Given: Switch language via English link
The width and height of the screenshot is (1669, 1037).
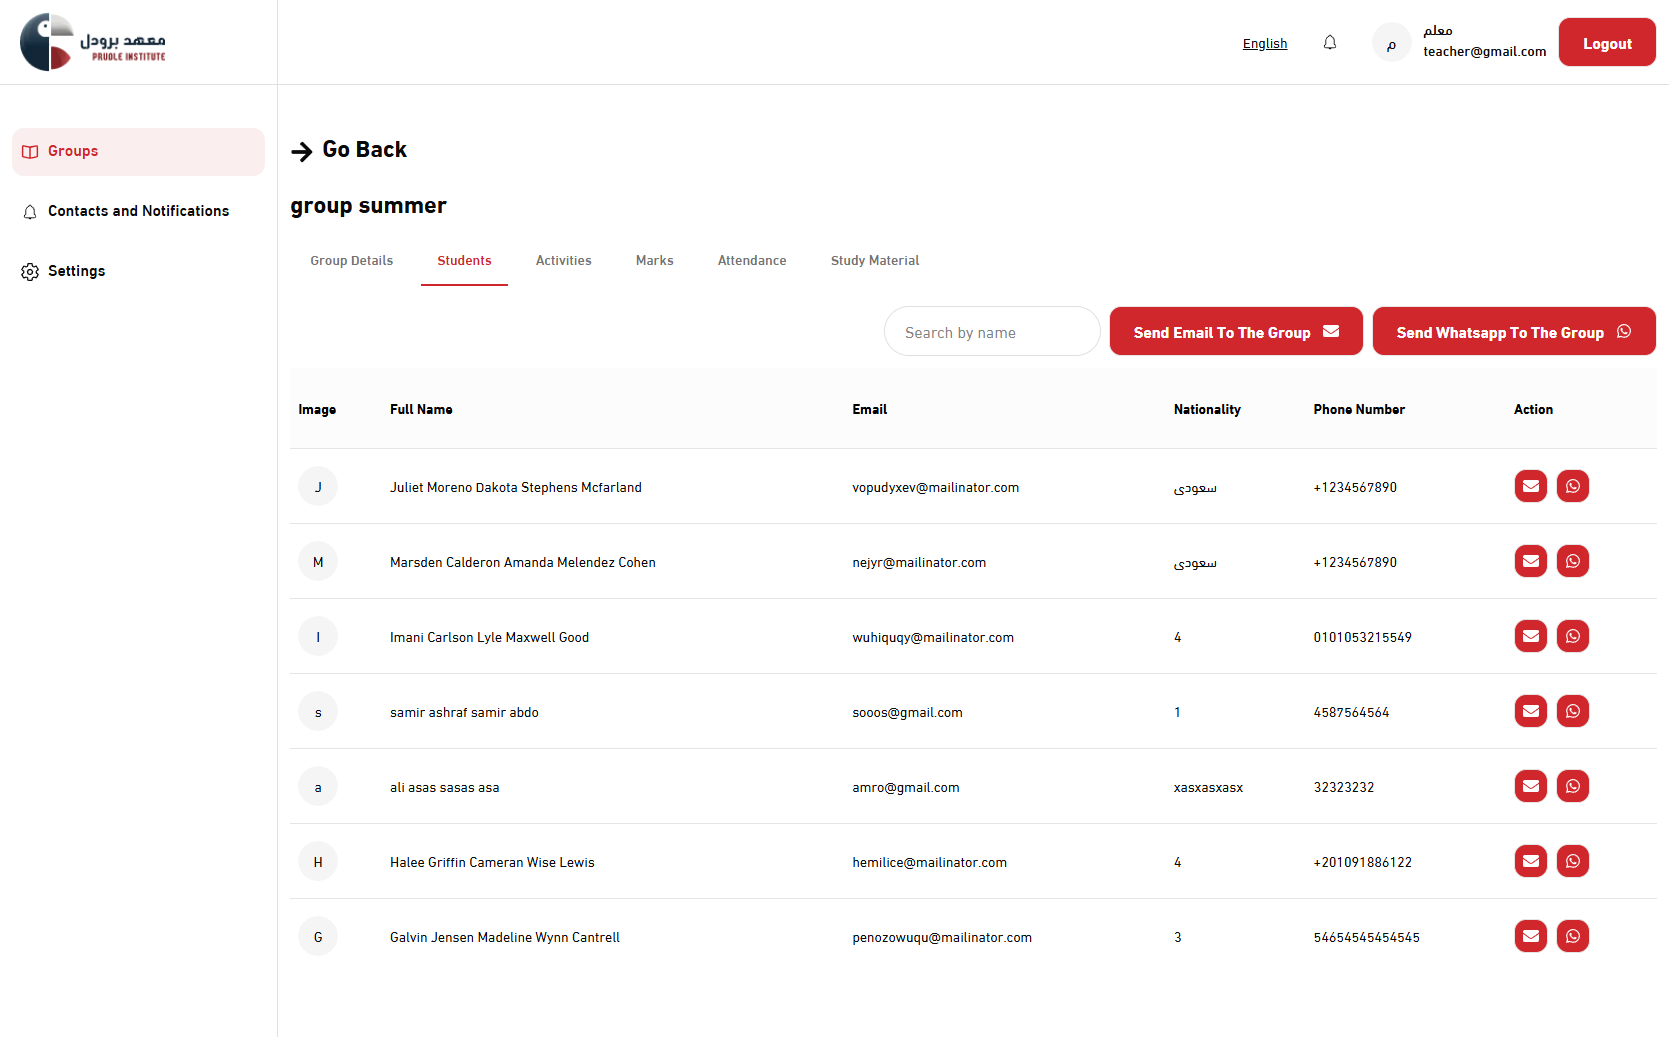Looking at the screenshot, I should tap(1264, 43).
